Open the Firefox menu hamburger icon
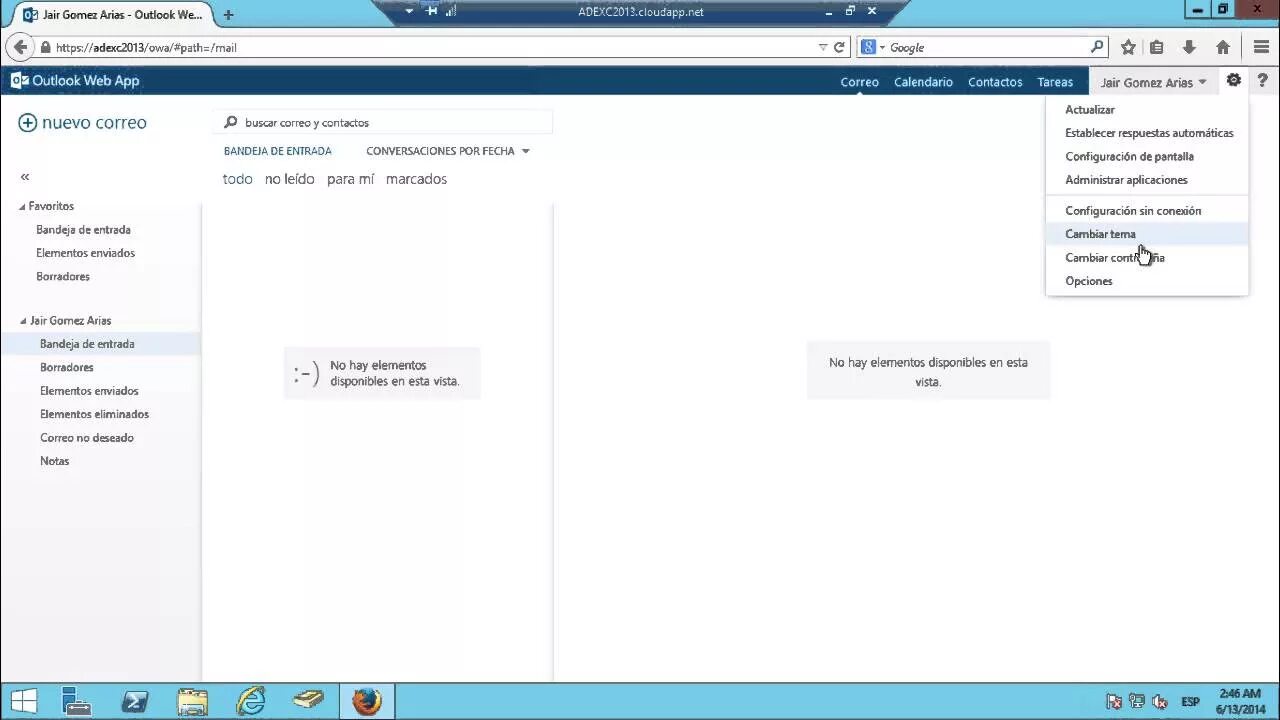1280x720 pixels. click(x=1261, y=47)
